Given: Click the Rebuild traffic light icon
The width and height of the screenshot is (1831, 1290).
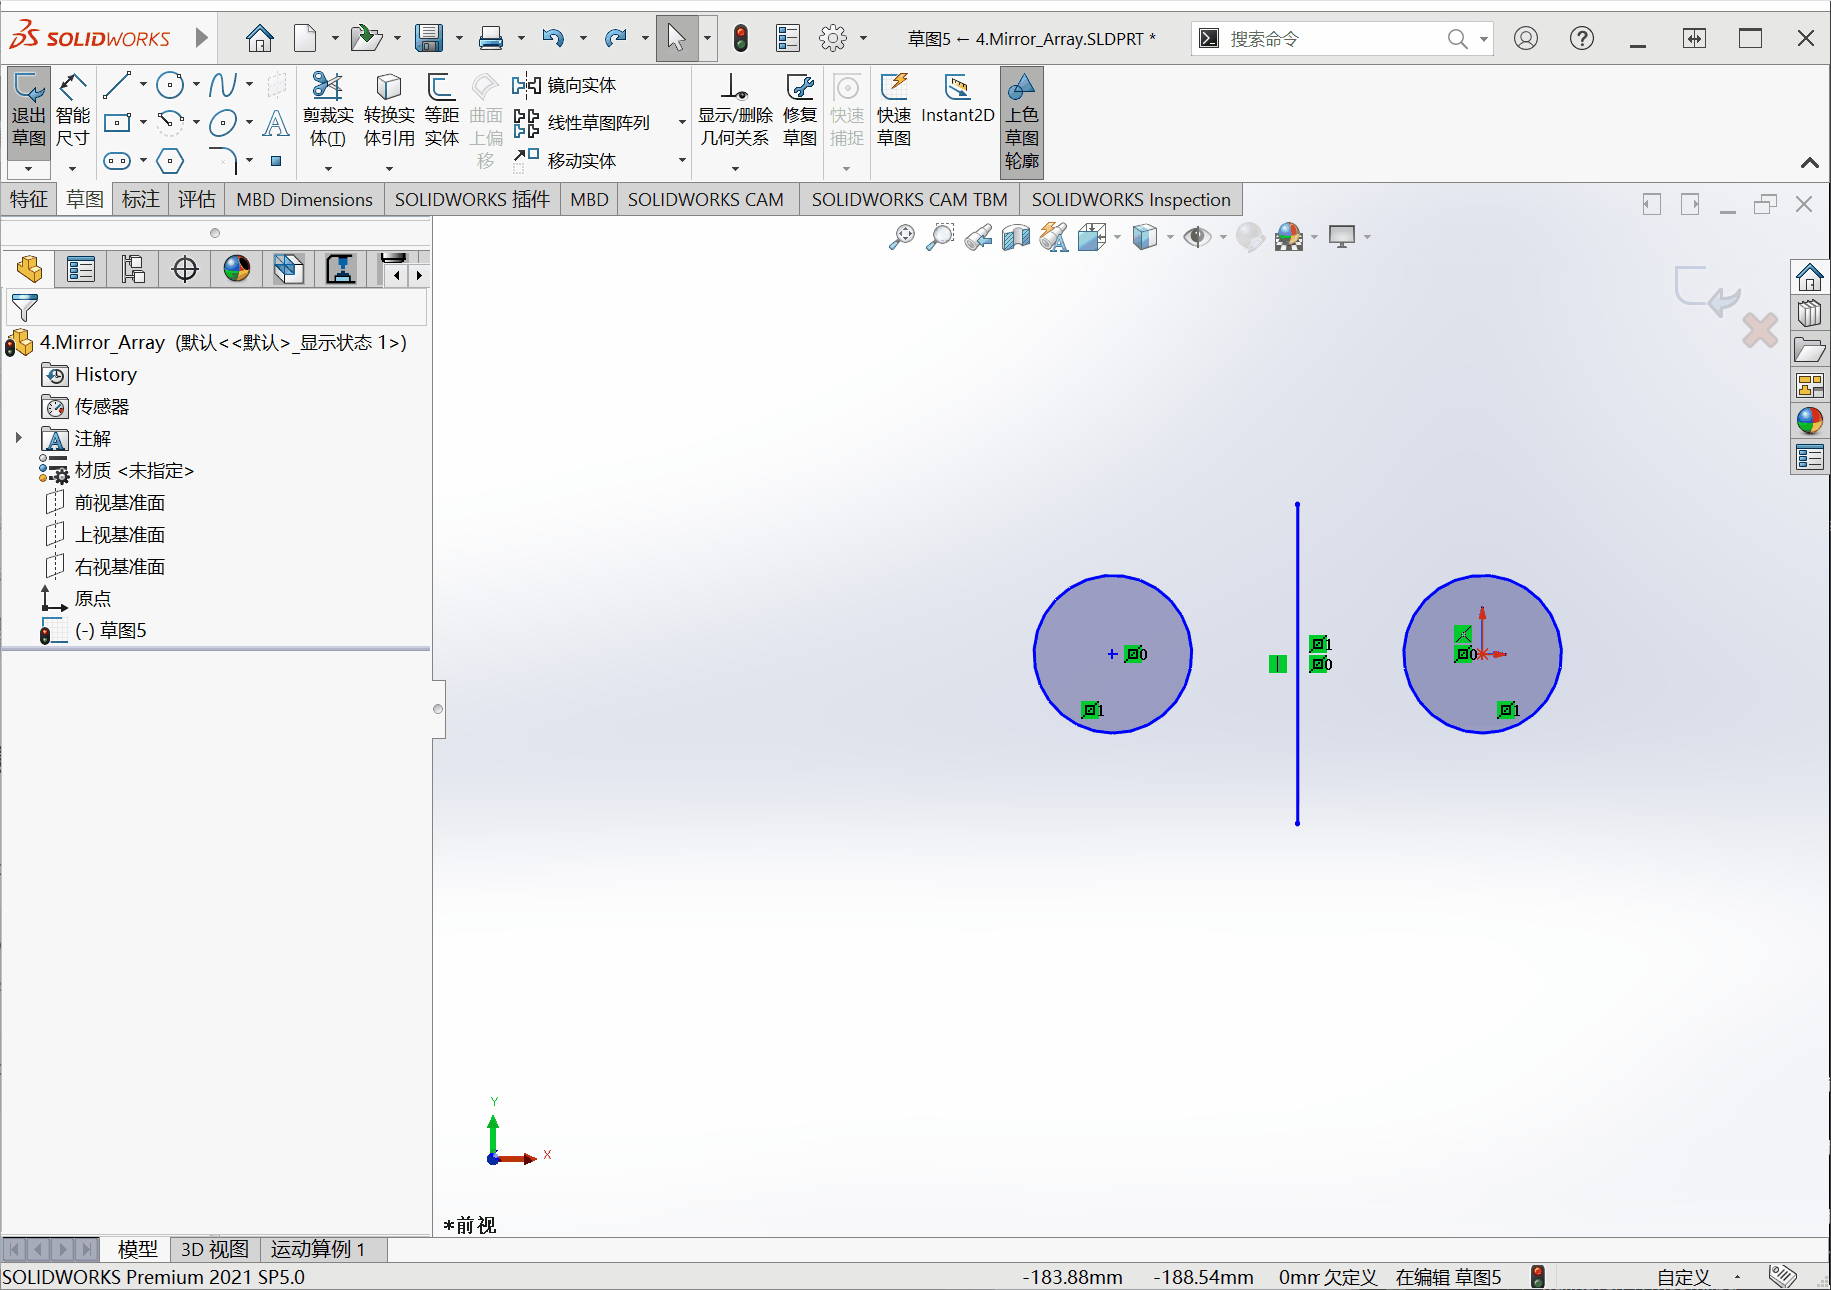Looking at the screenshot, I should pyautogui.click(x=741, y=38).
